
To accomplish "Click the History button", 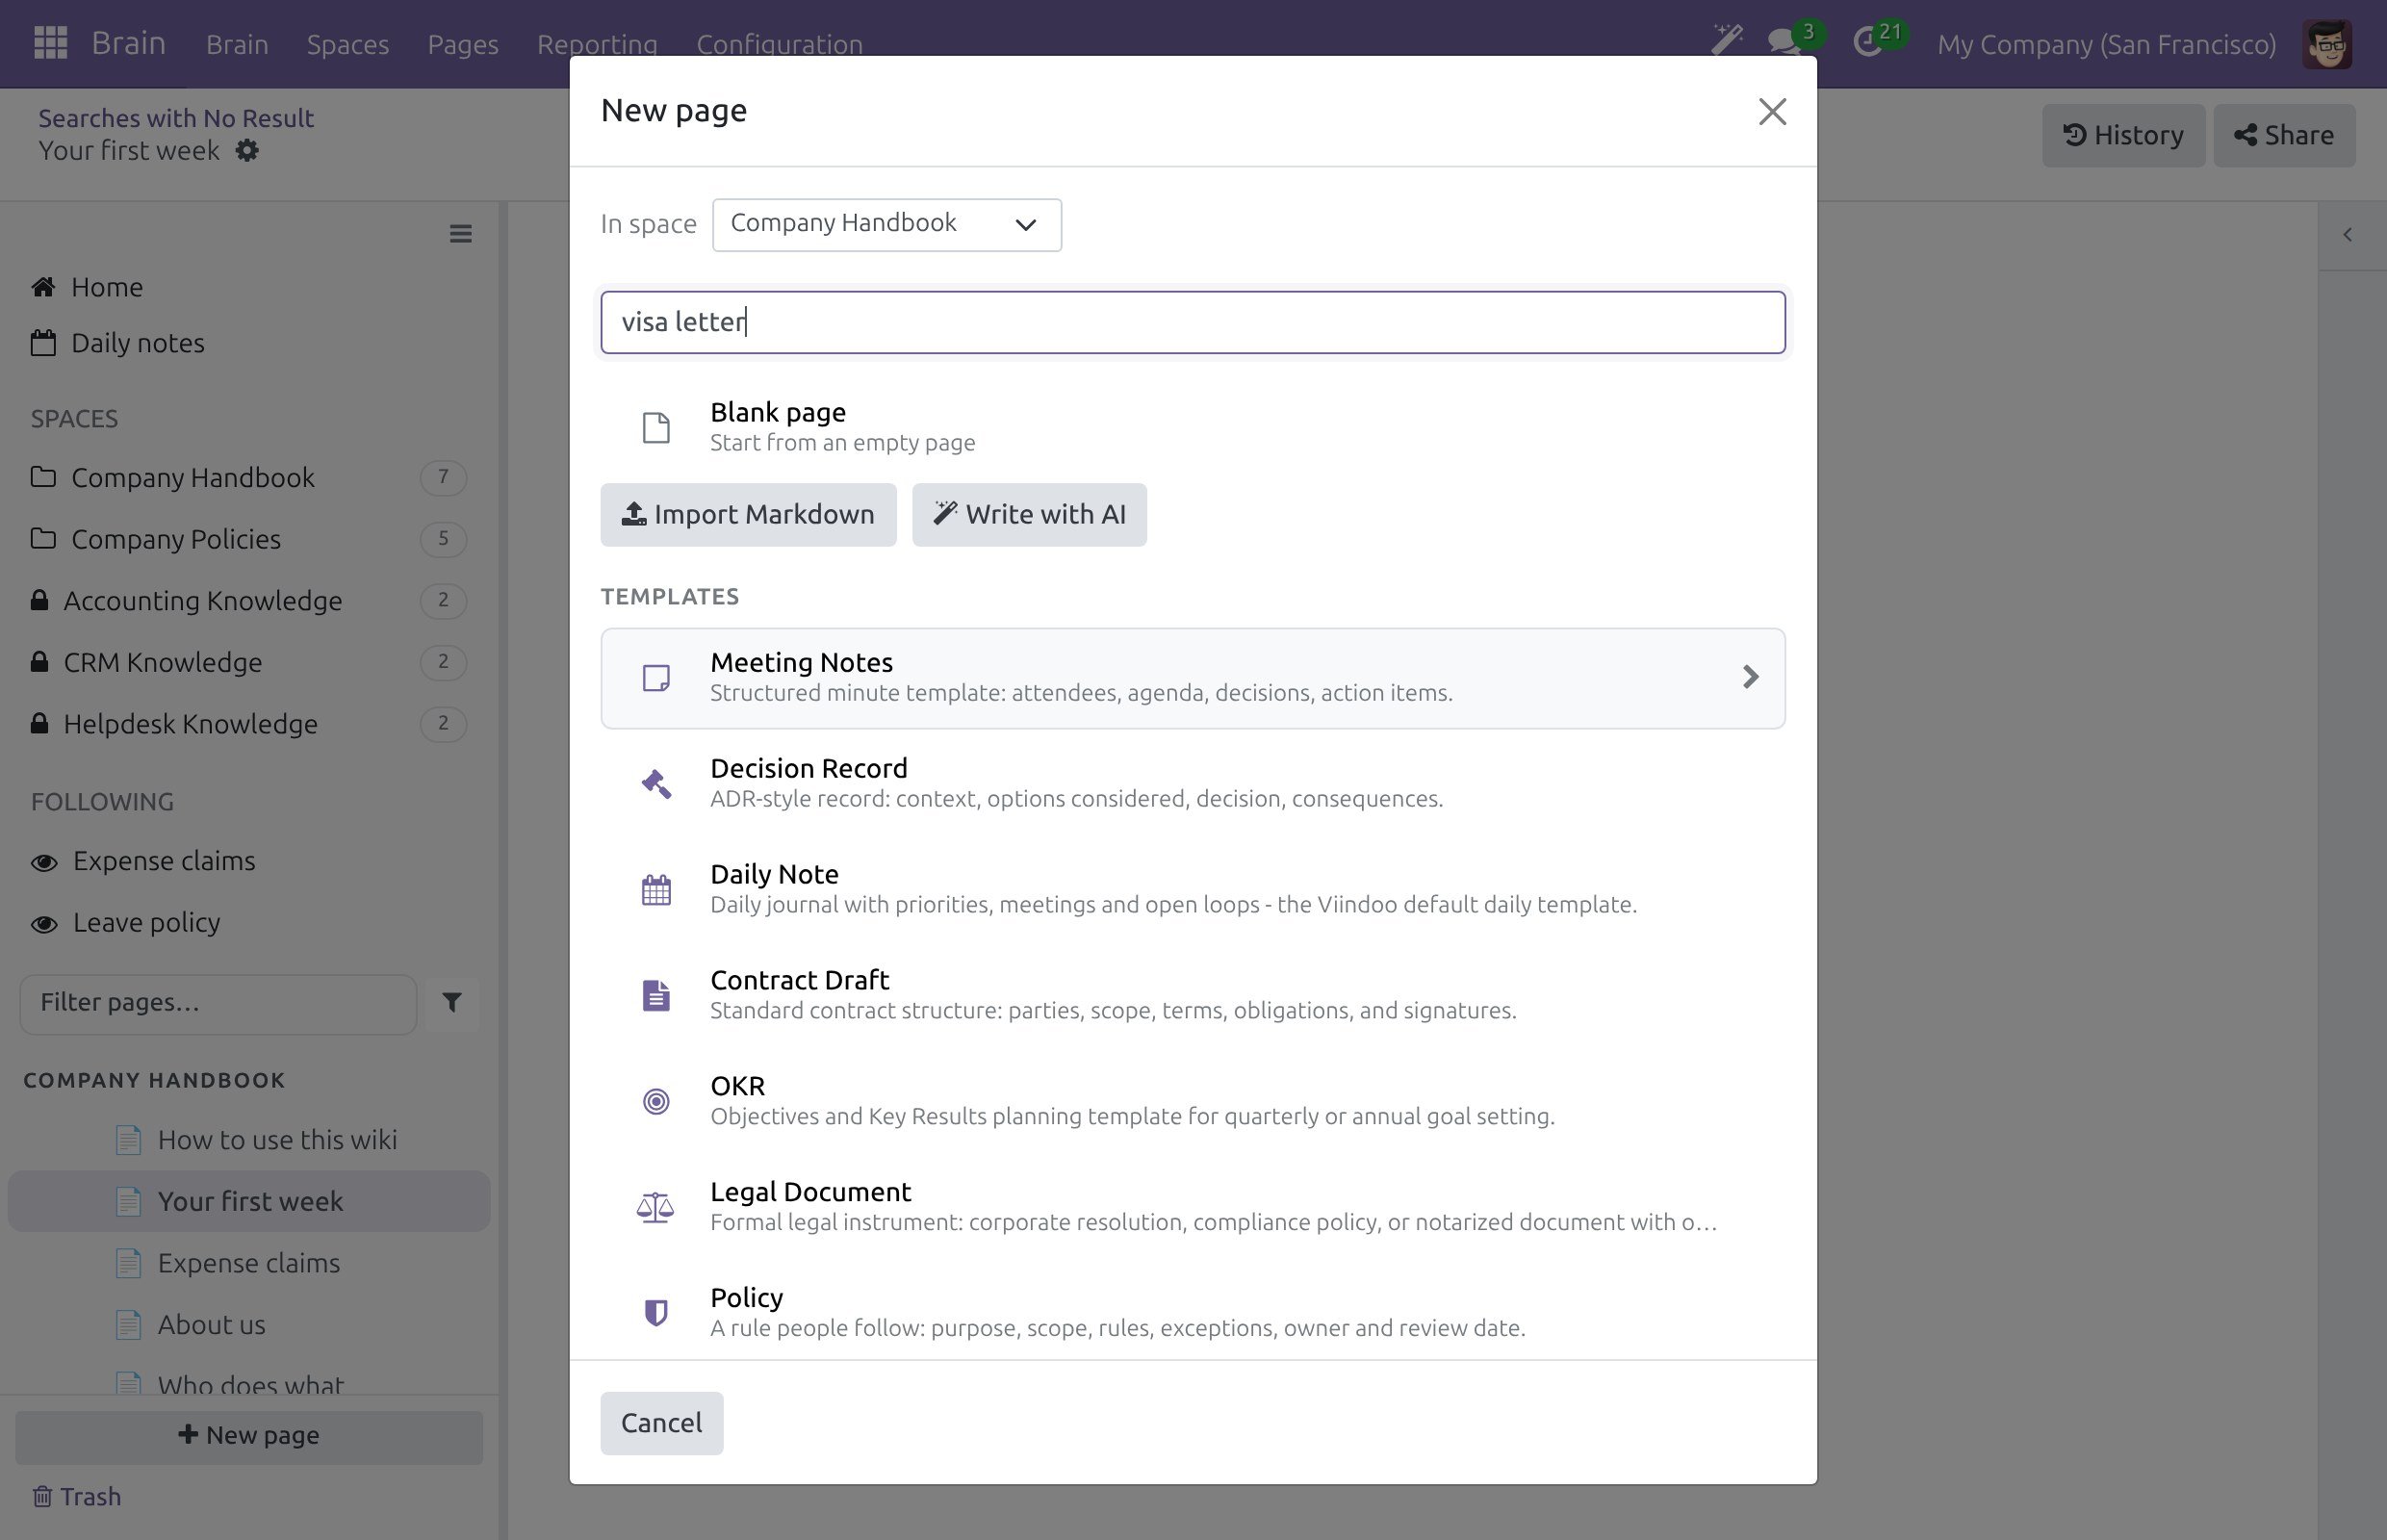I will tap(2123, 136).
